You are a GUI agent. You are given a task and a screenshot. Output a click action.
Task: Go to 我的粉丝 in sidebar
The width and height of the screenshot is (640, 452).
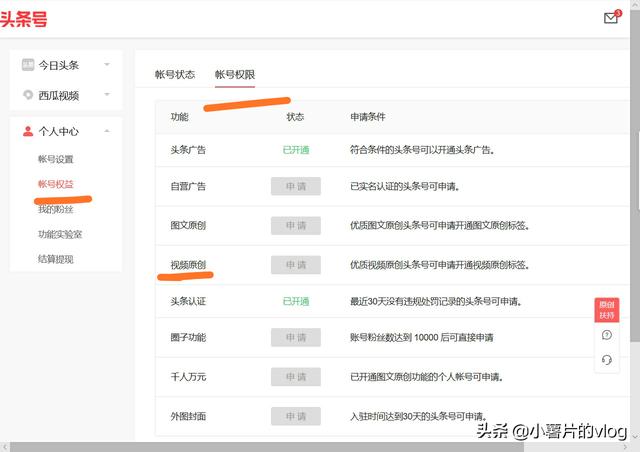tap(56, 209)
